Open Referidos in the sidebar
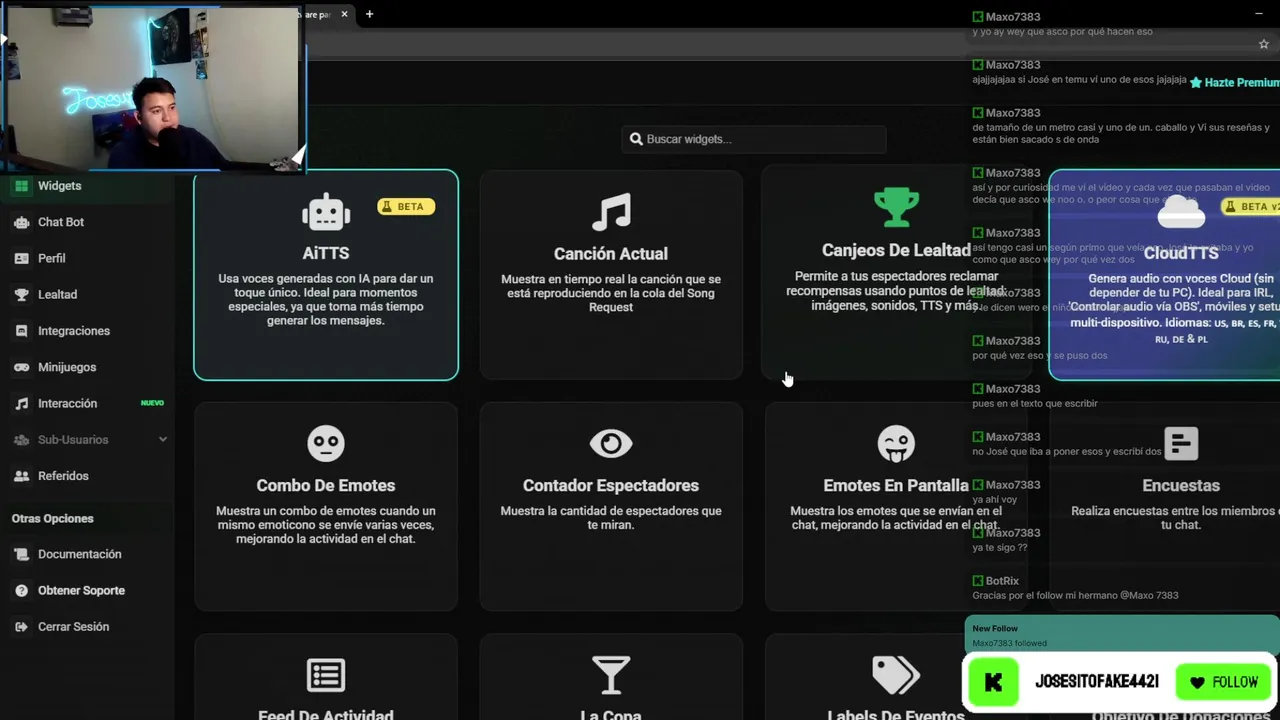Viewport: 1280px width, 720px height. 63,476
